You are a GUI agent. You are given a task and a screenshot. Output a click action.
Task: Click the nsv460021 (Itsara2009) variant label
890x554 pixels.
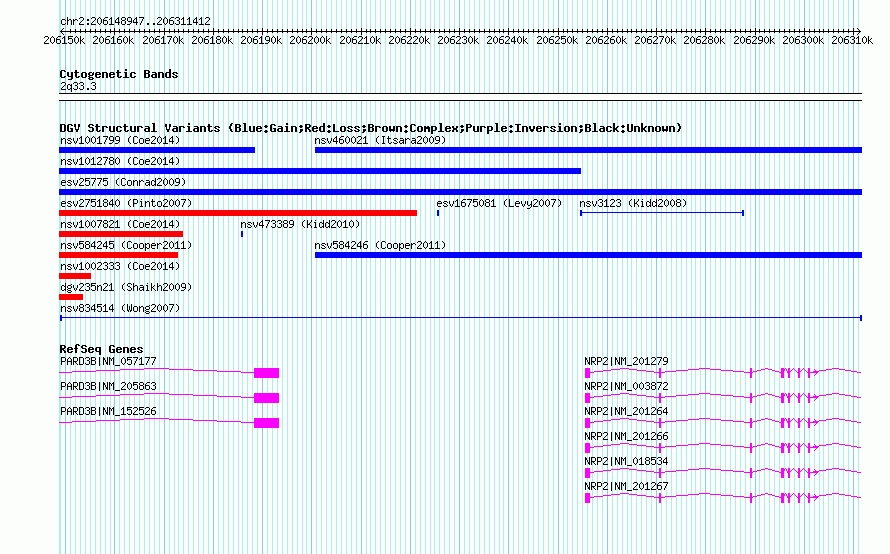380,140
